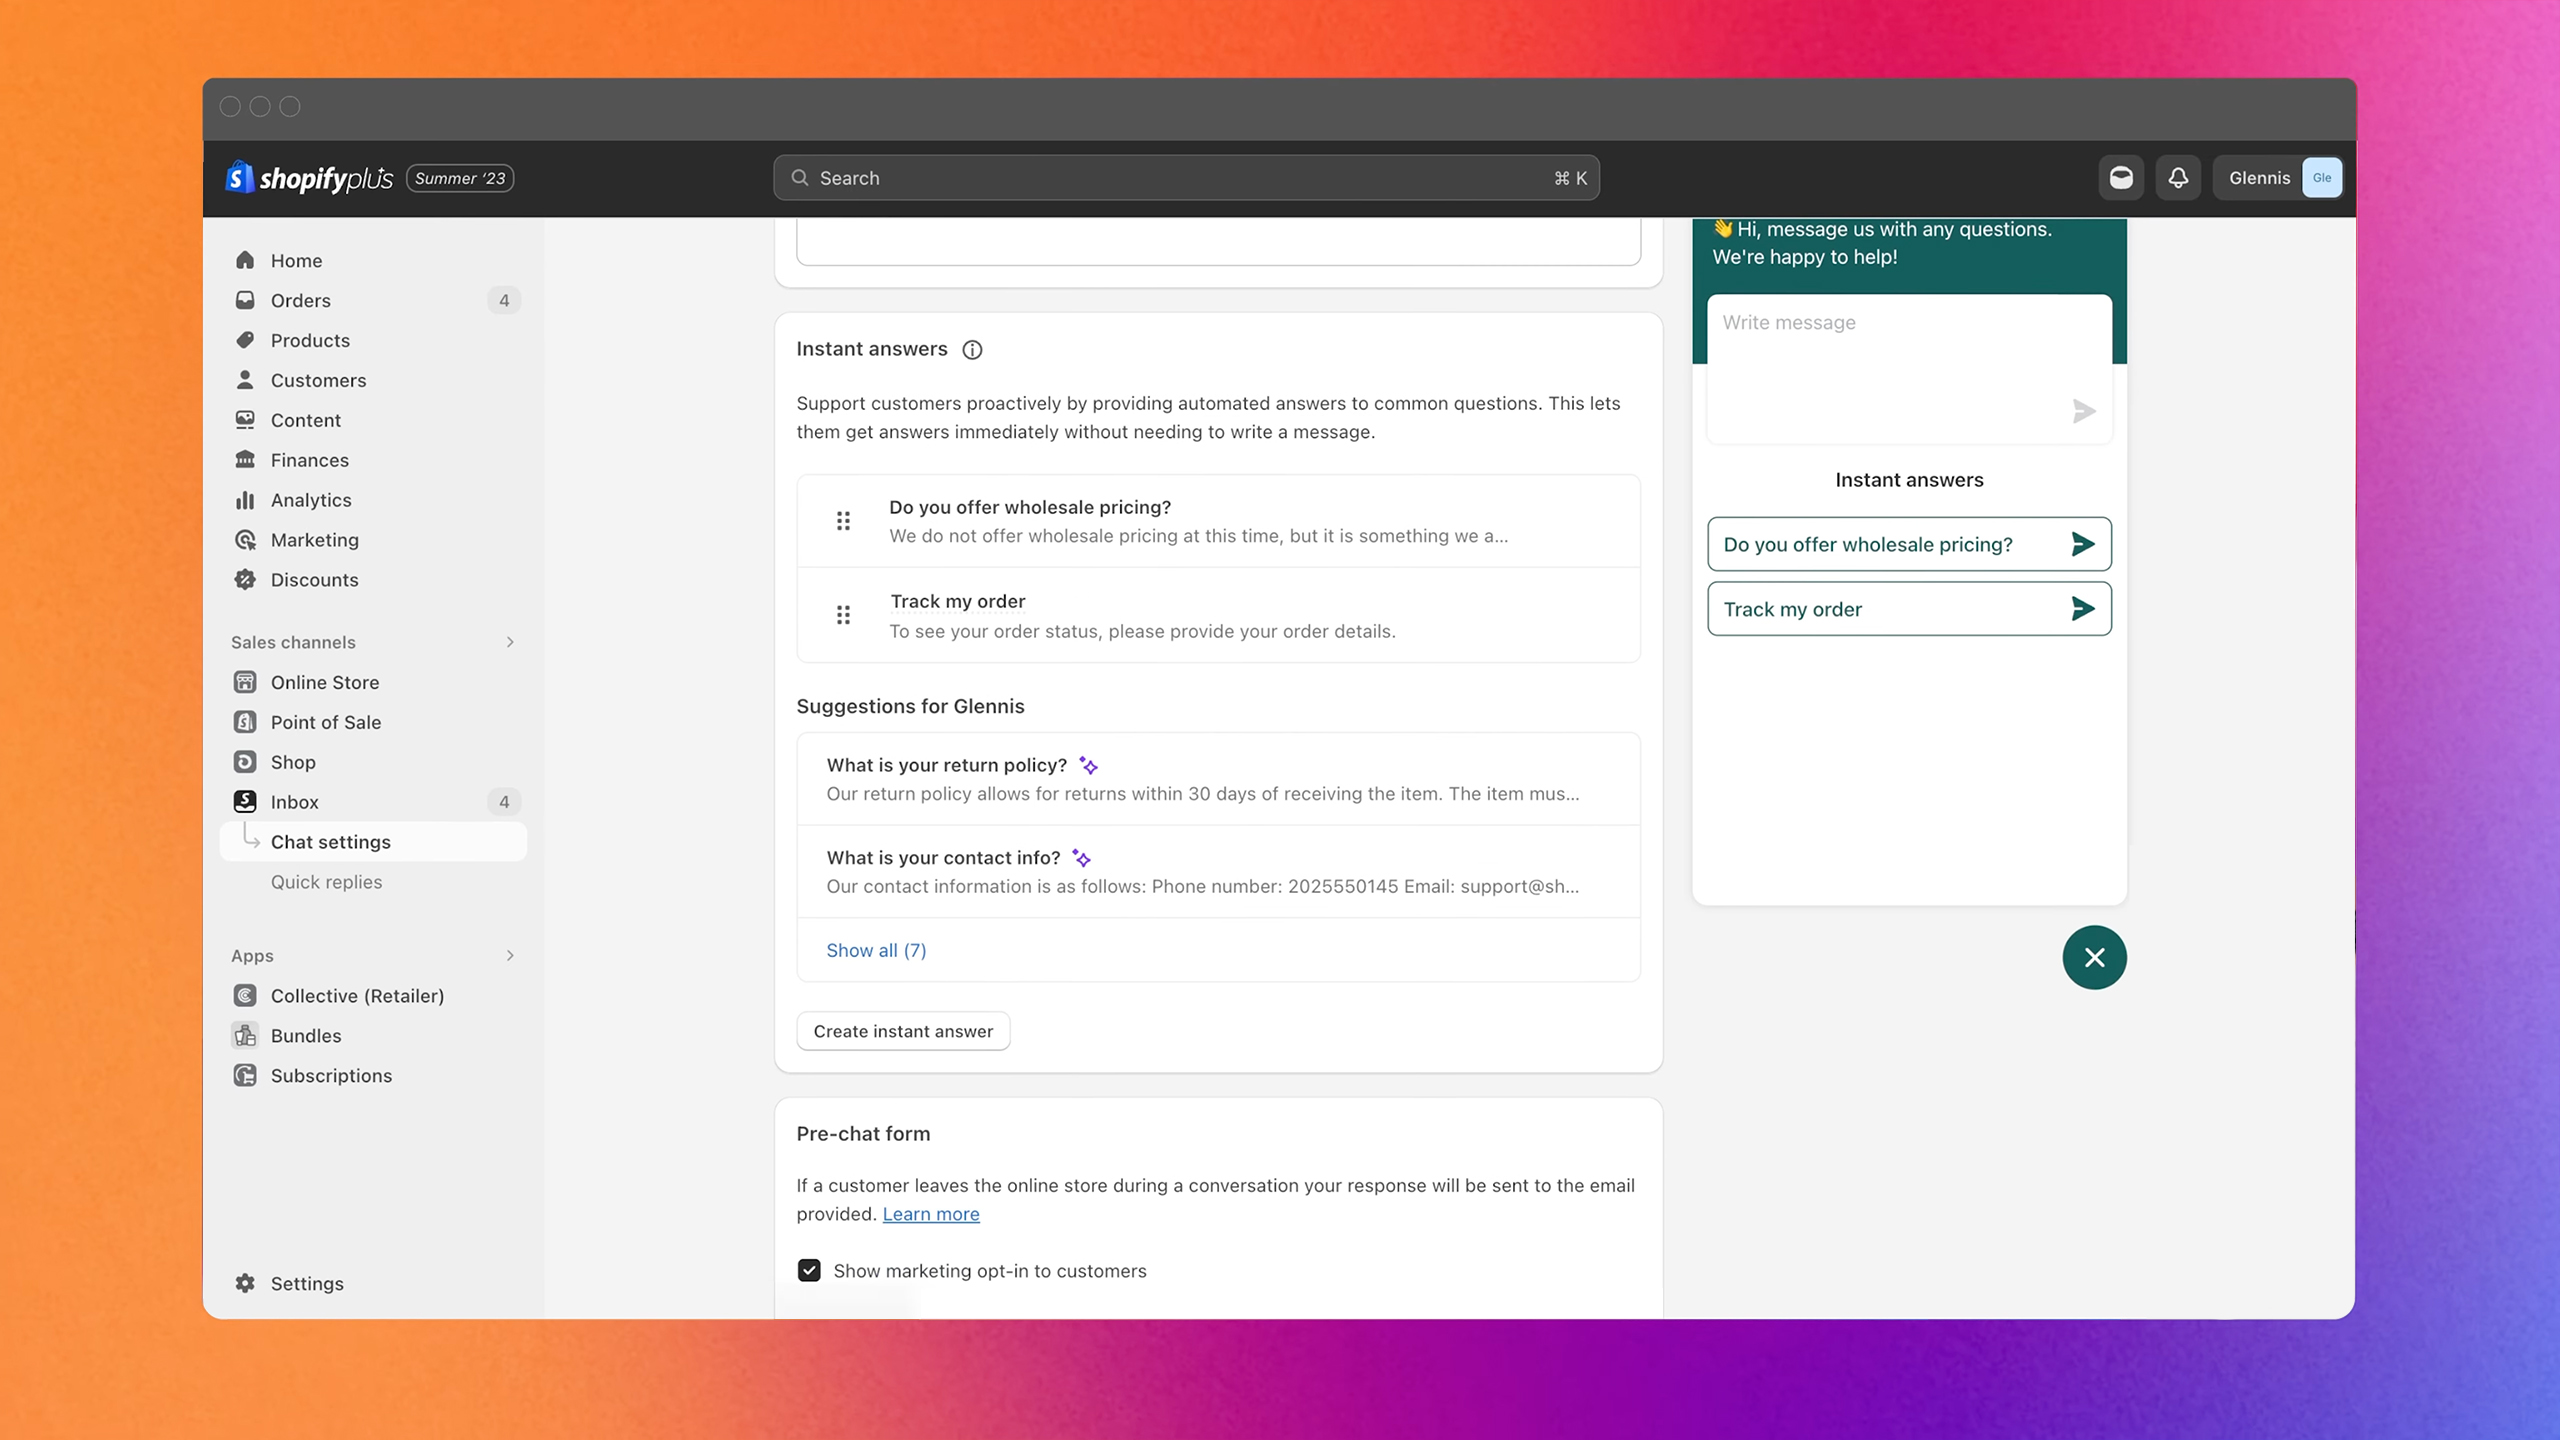The image size is (2560, 1440).
Task: Click send arrow on Track my order preview
Action: click(x=2082, y=609)
